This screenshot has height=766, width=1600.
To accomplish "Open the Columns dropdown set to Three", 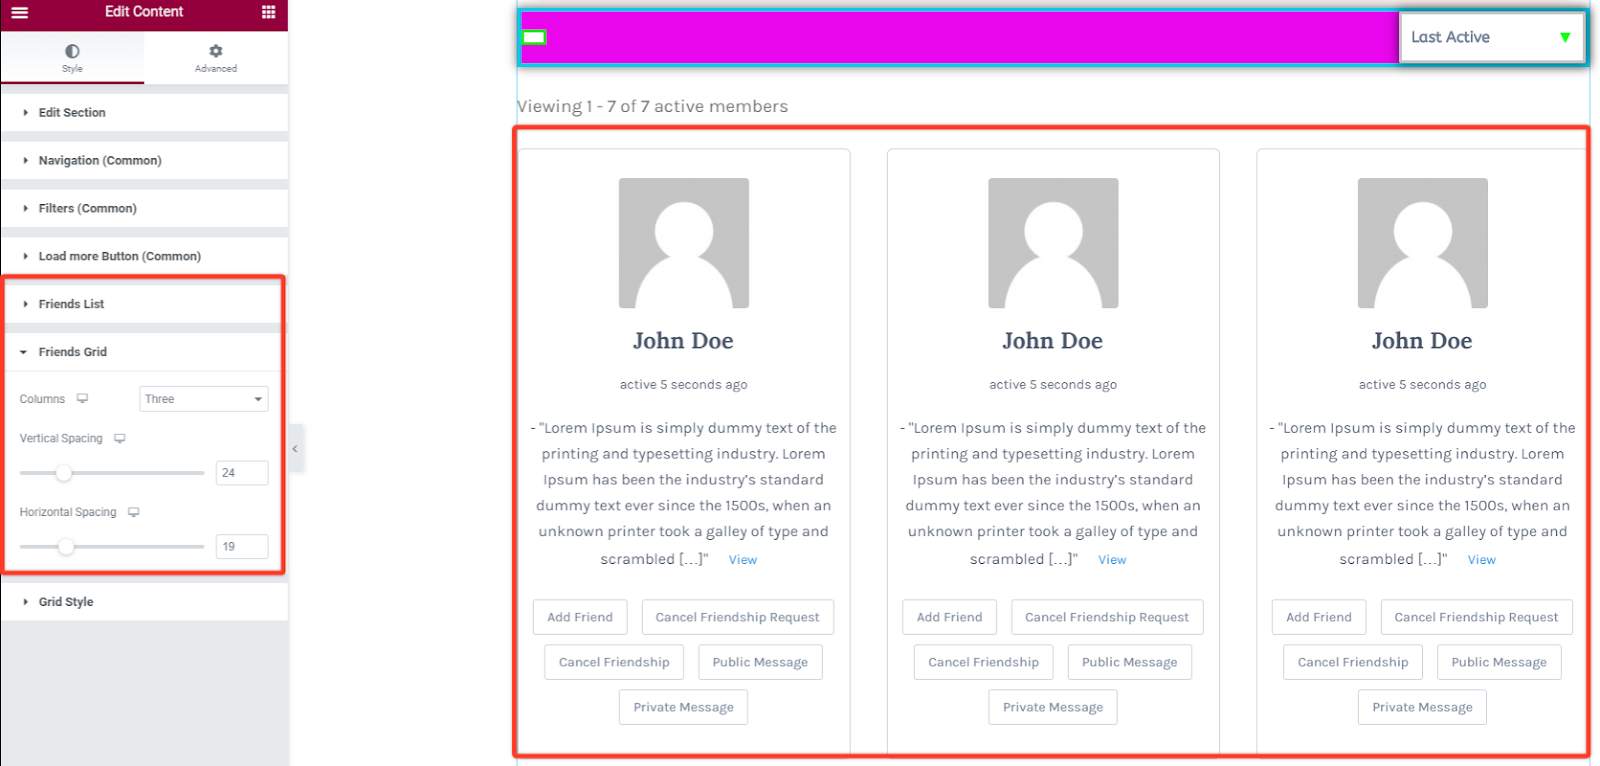I will point(204,399).
